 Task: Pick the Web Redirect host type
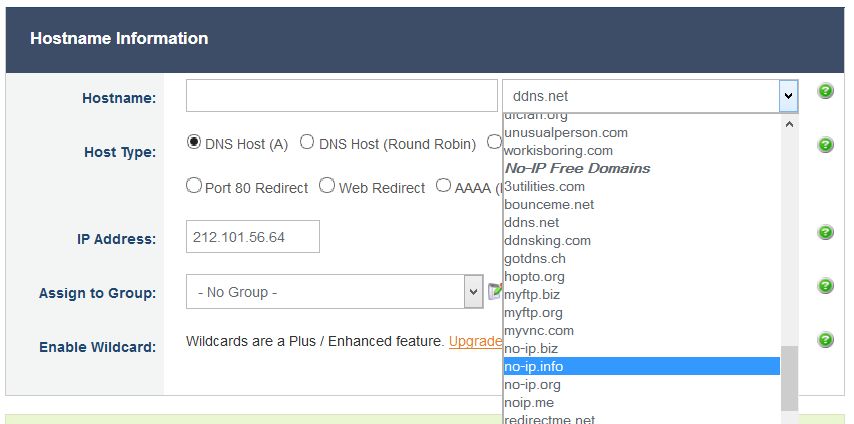327,186
